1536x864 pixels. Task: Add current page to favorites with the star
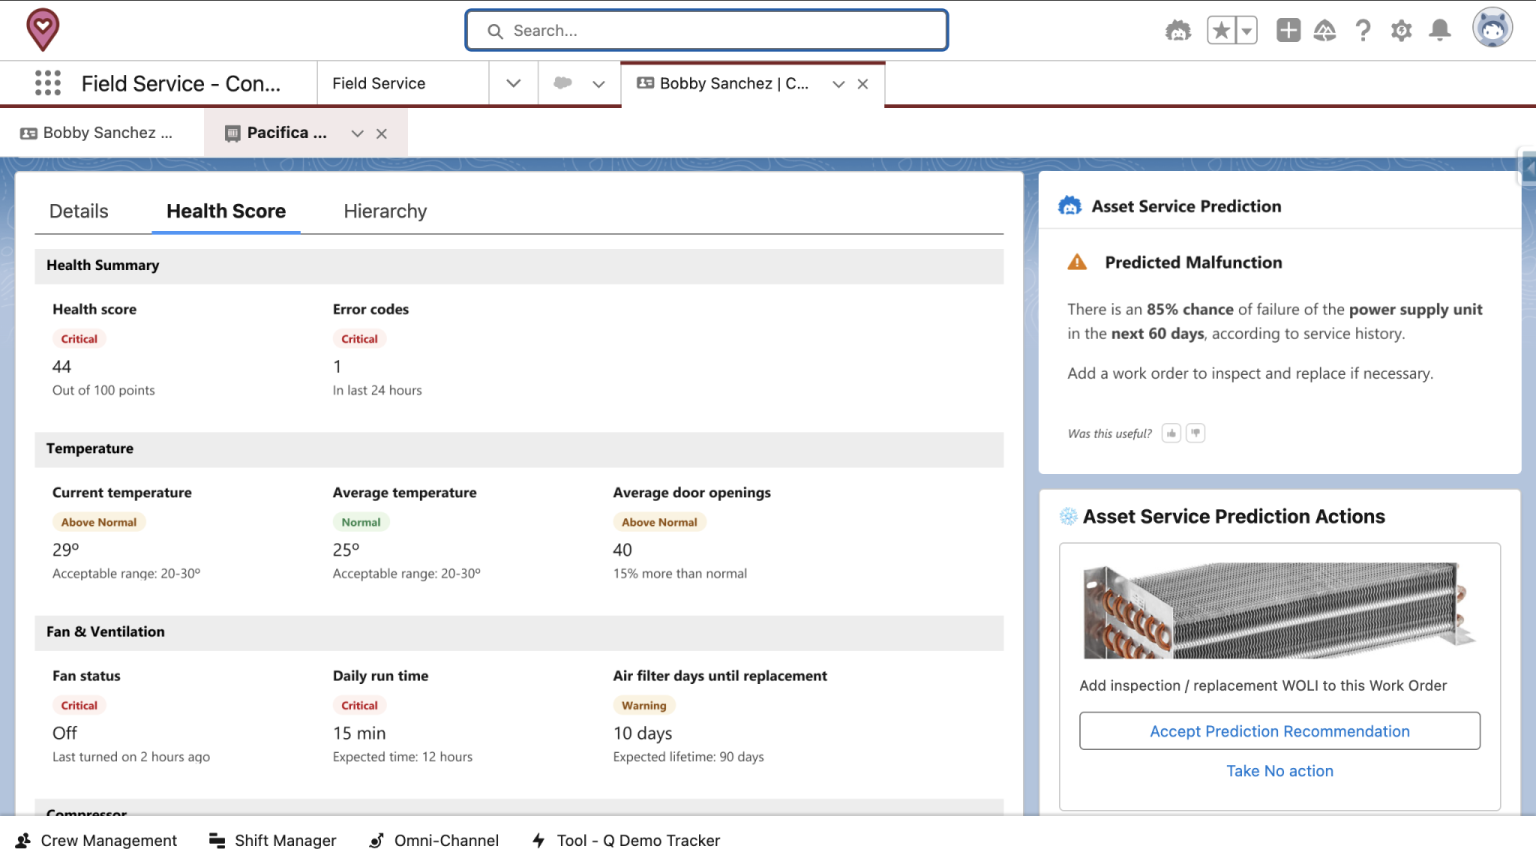pyautogui.click(x=1222, y=30)
